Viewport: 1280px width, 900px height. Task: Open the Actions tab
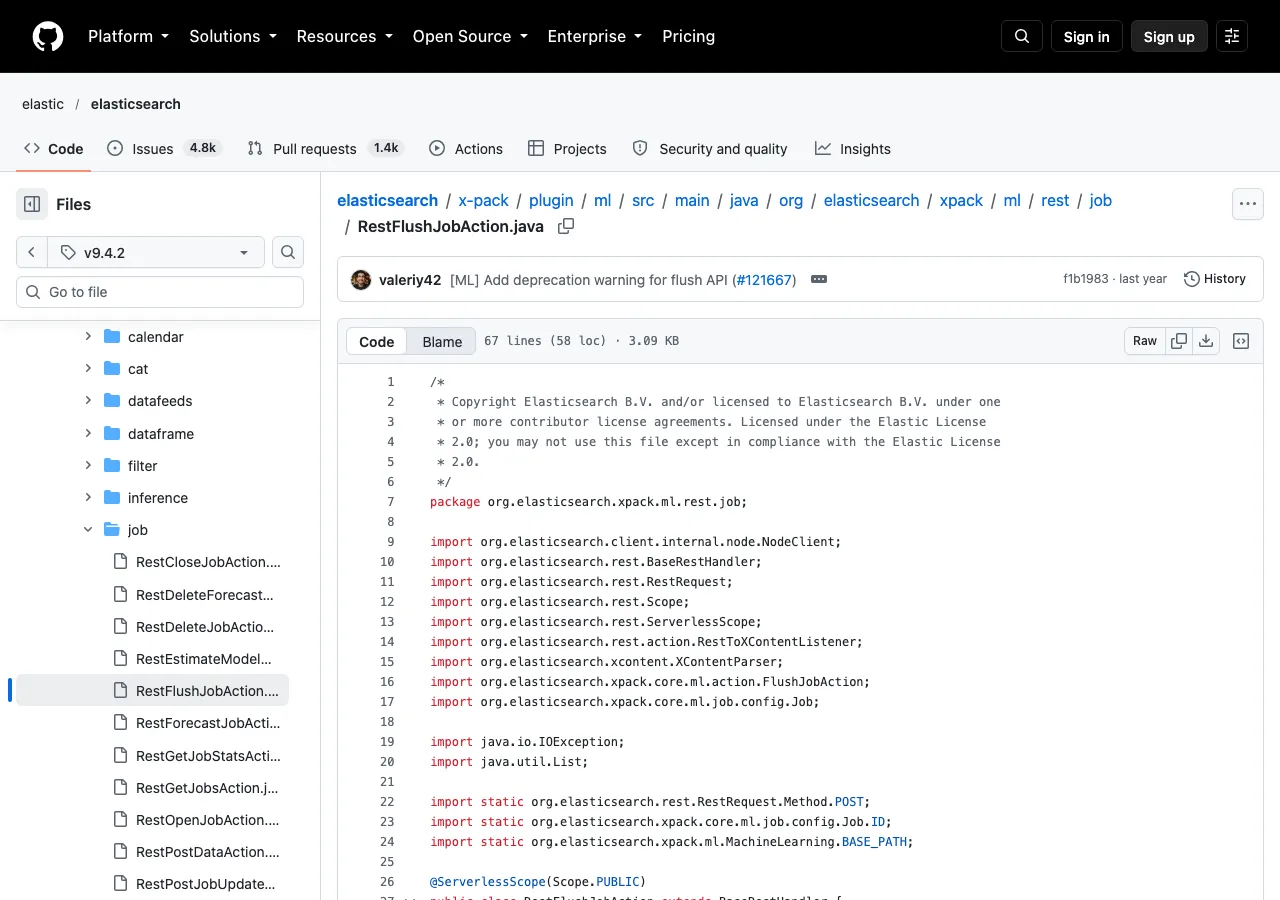(x=466, y=148)
